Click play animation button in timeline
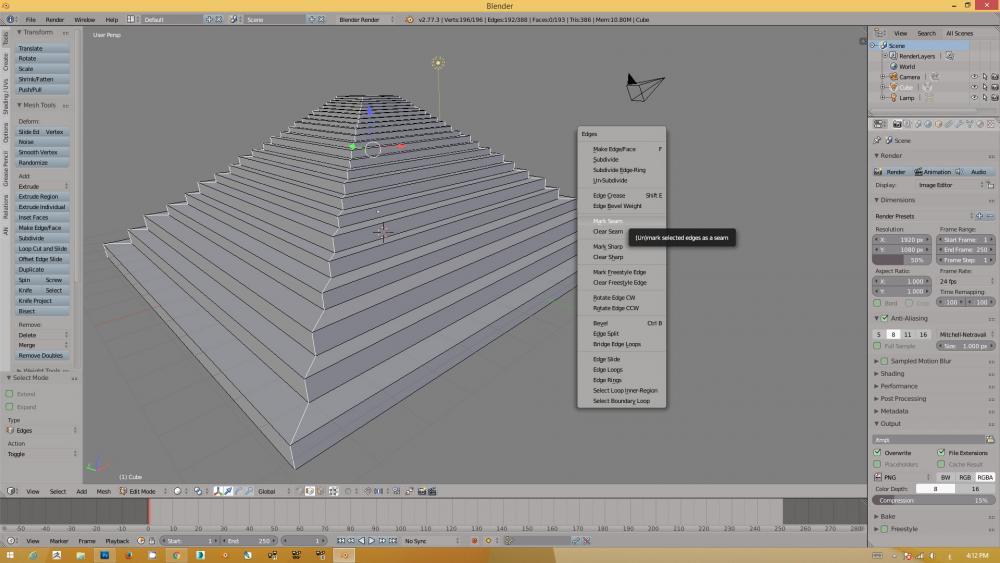Screen dimensions: 1000x563 (x=372, y=541)
